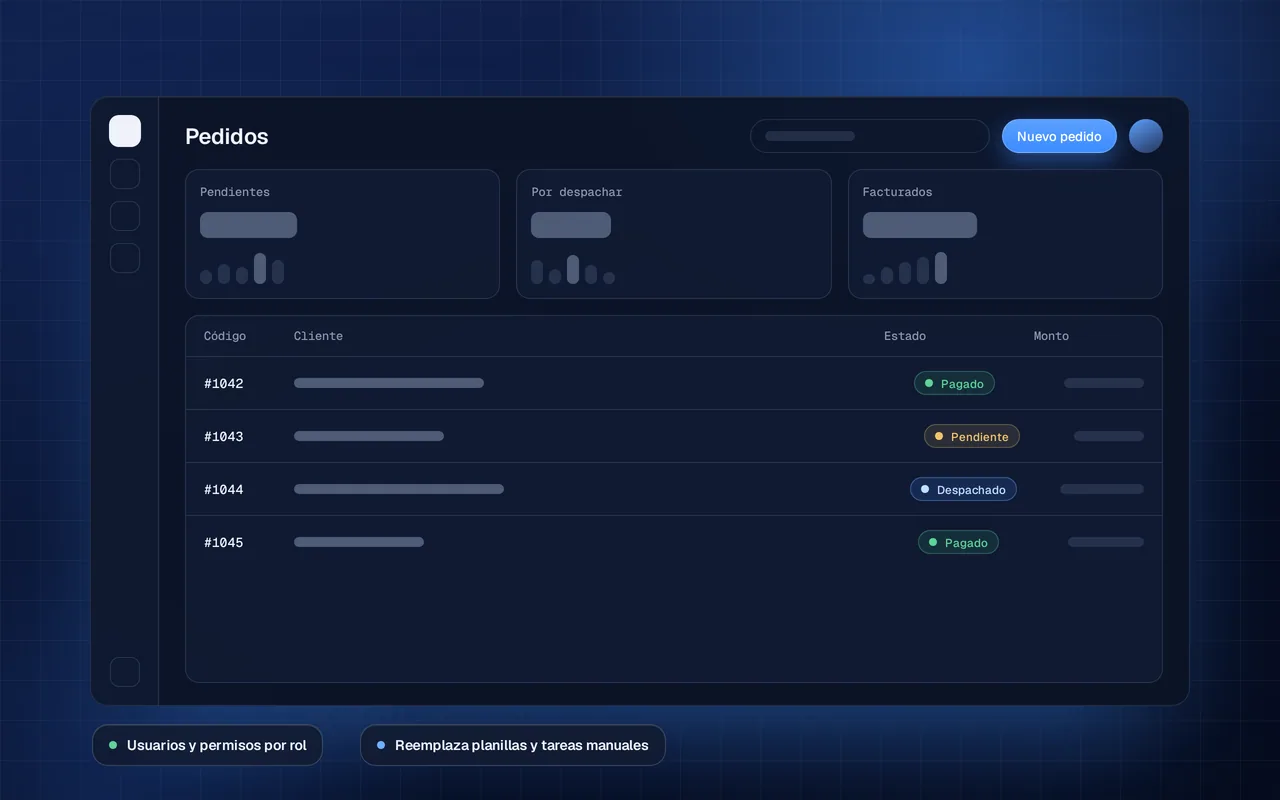Click the Usuarios y permisos por rol pill

coord(207,745)
